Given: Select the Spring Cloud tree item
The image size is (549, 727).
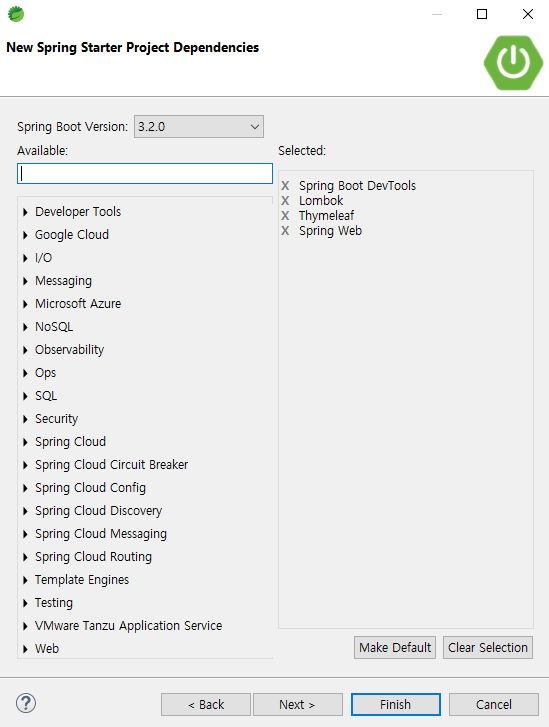Looking at the screenshot, I should (x=70, y=442).
